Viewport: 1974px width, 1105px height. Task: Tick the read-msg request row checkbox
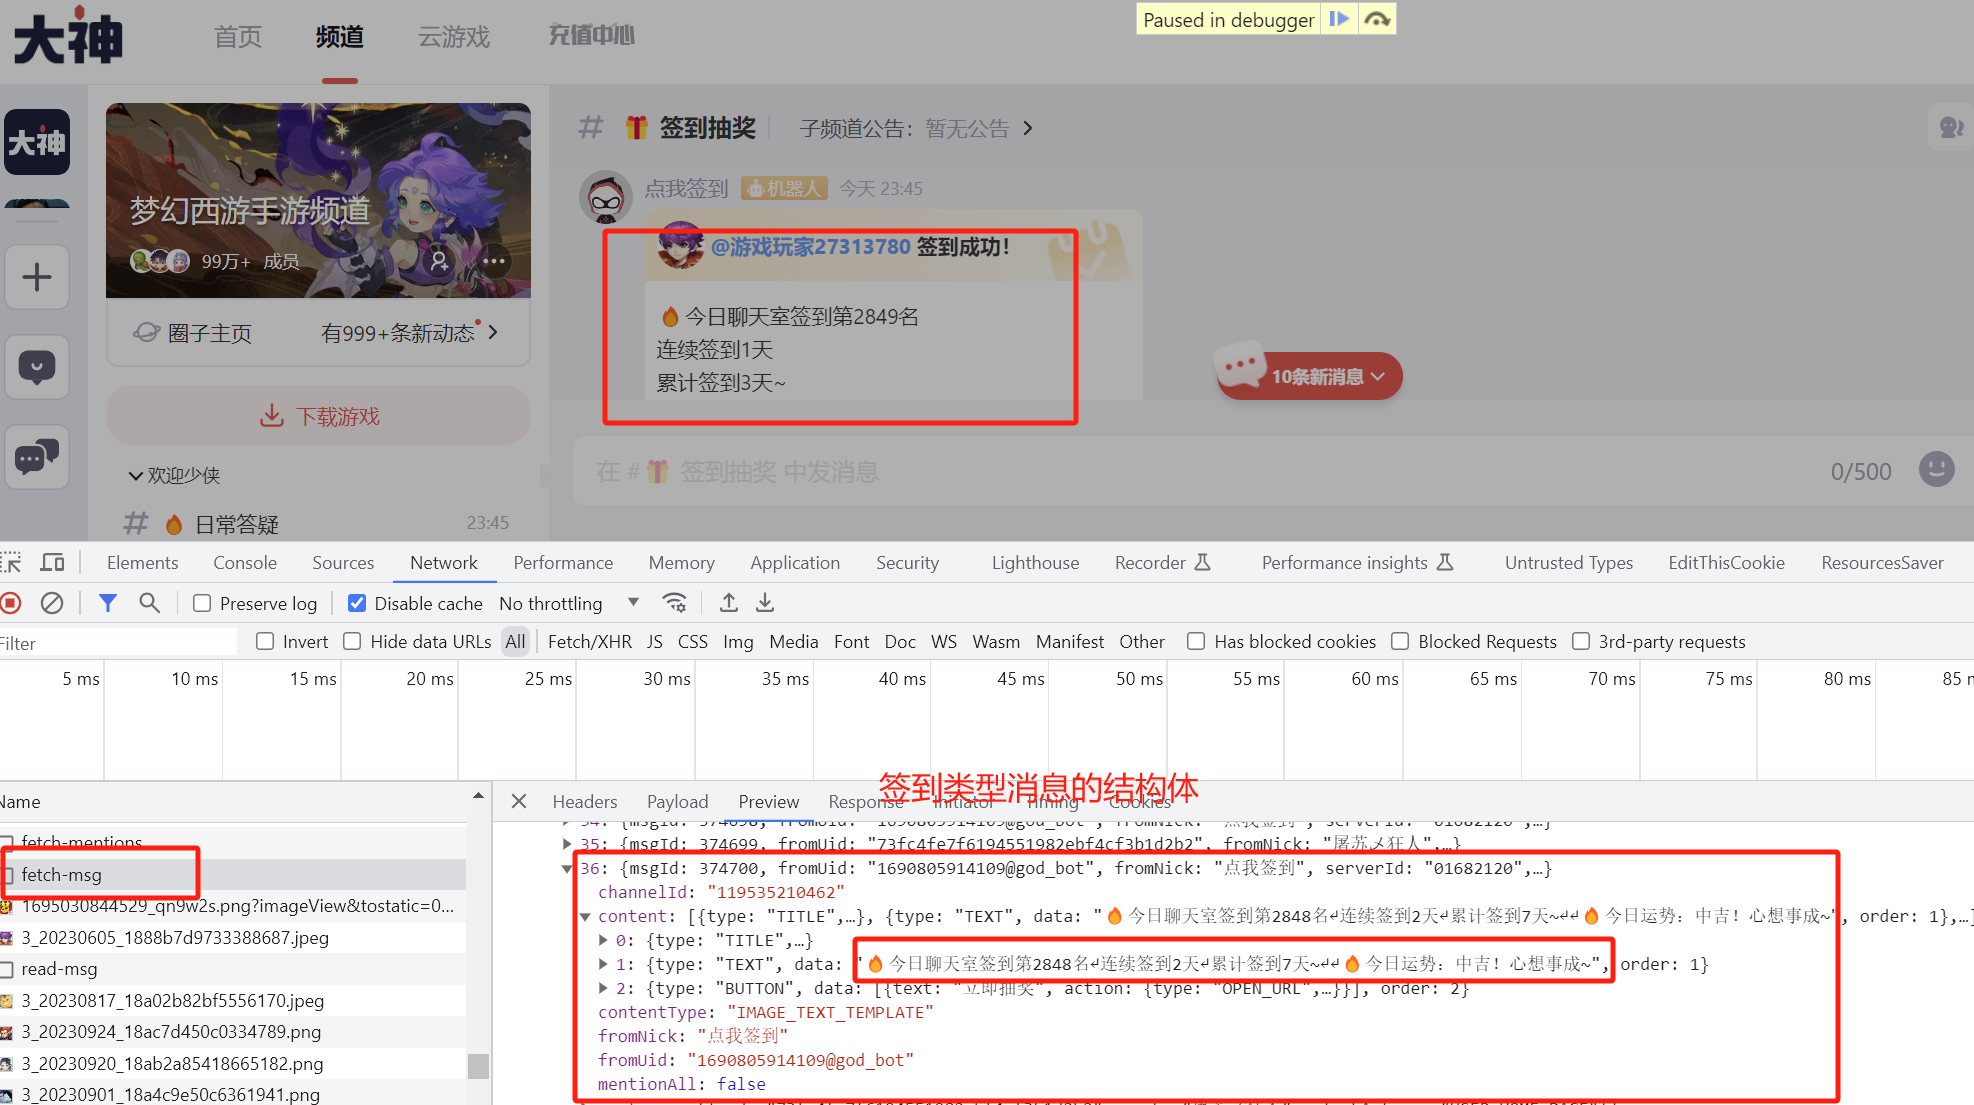coord(7,969)
